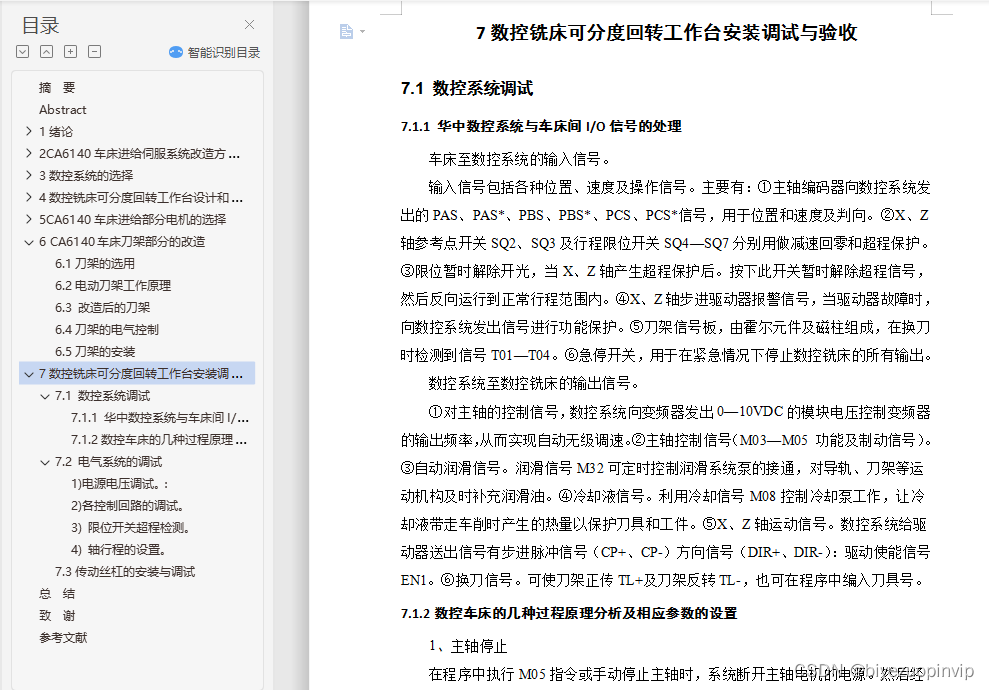Close the 目录 outline panel
The height and width of the screenshot is (690, 989).
pyautogui.click(x=250, y=25)
